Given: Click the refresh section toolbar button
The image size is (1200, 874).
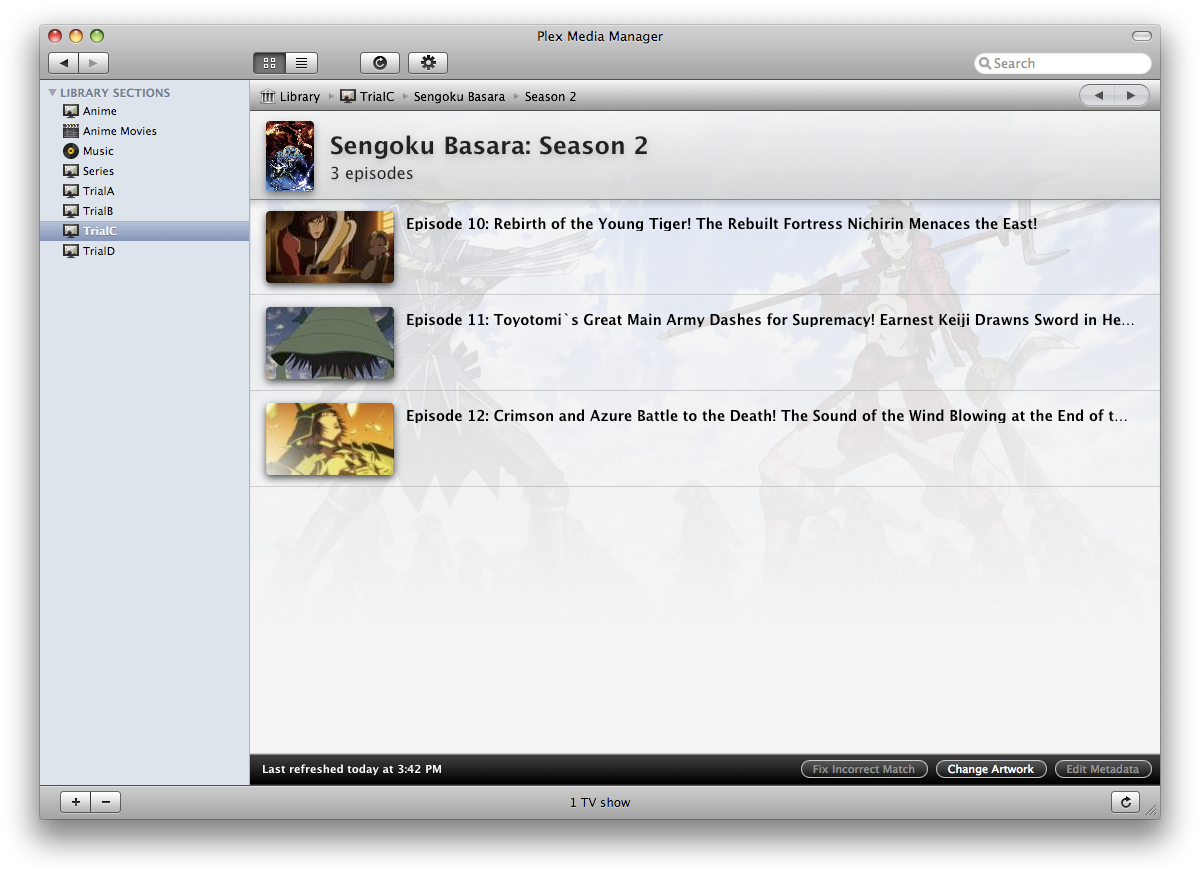Looking at the screenshot, I should click(379, 63).
